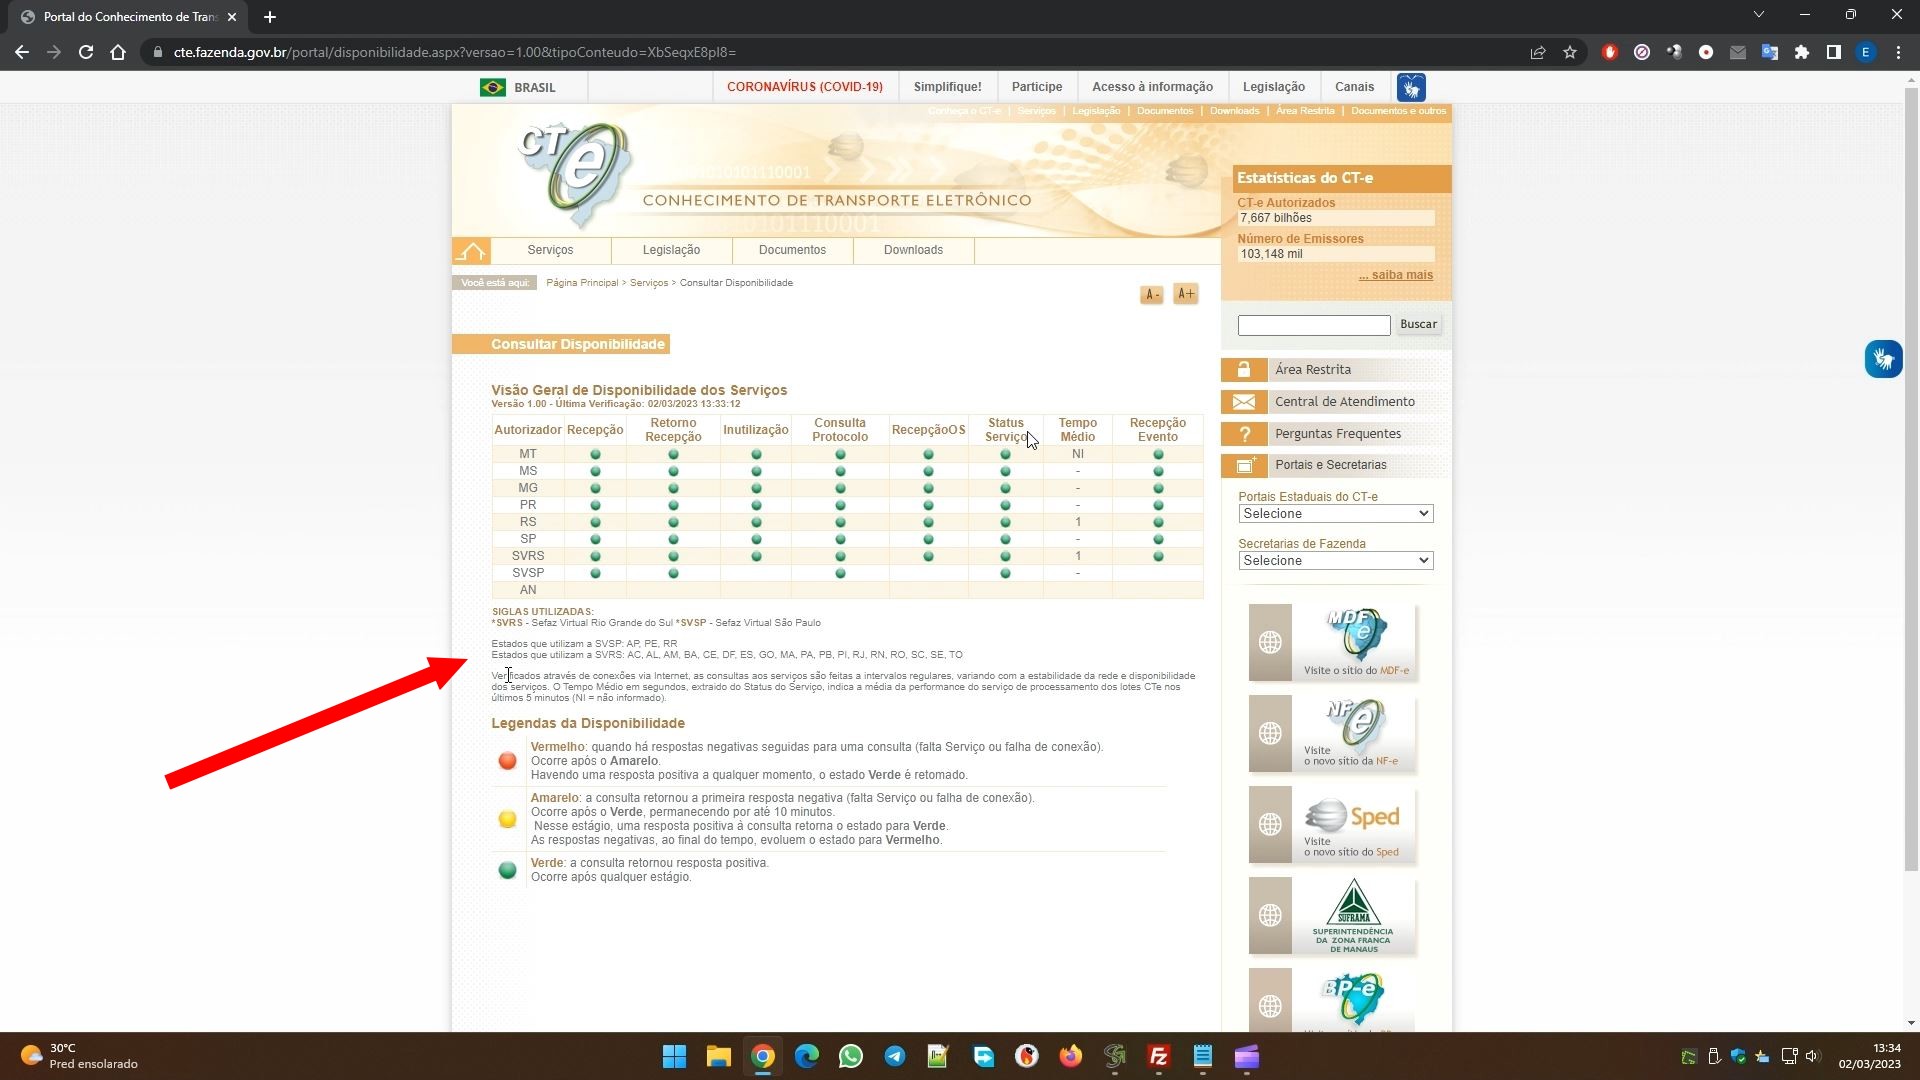Click the Portais e Secretarias icon
This screenshot has height=1080, width=1920.
1244,465
